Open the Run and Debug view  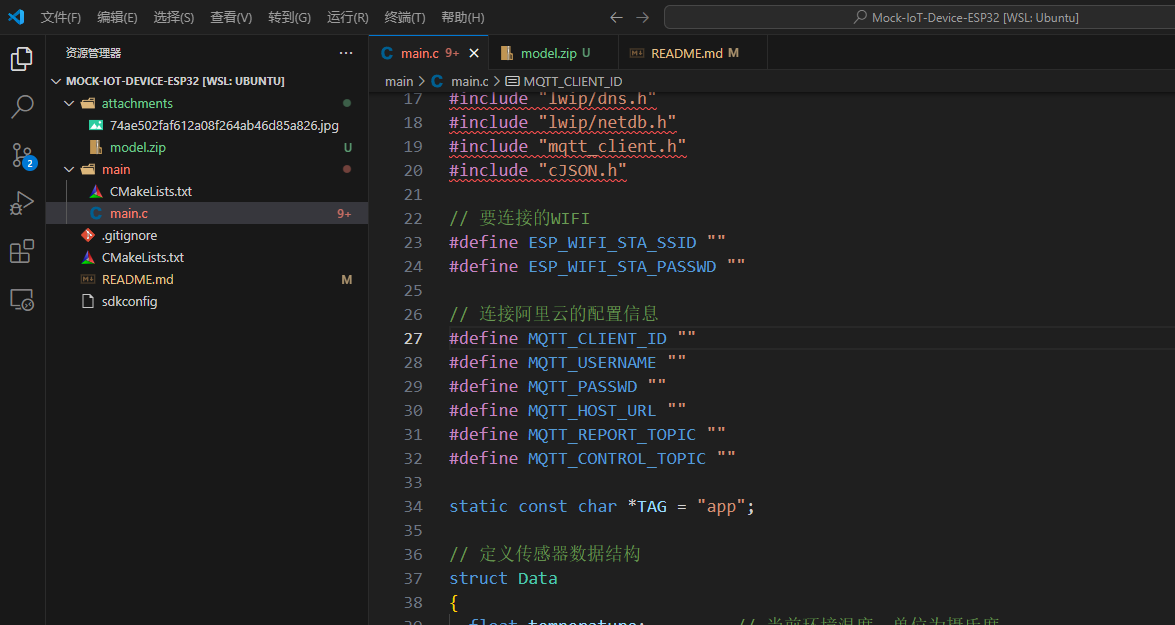click(22, 203)
